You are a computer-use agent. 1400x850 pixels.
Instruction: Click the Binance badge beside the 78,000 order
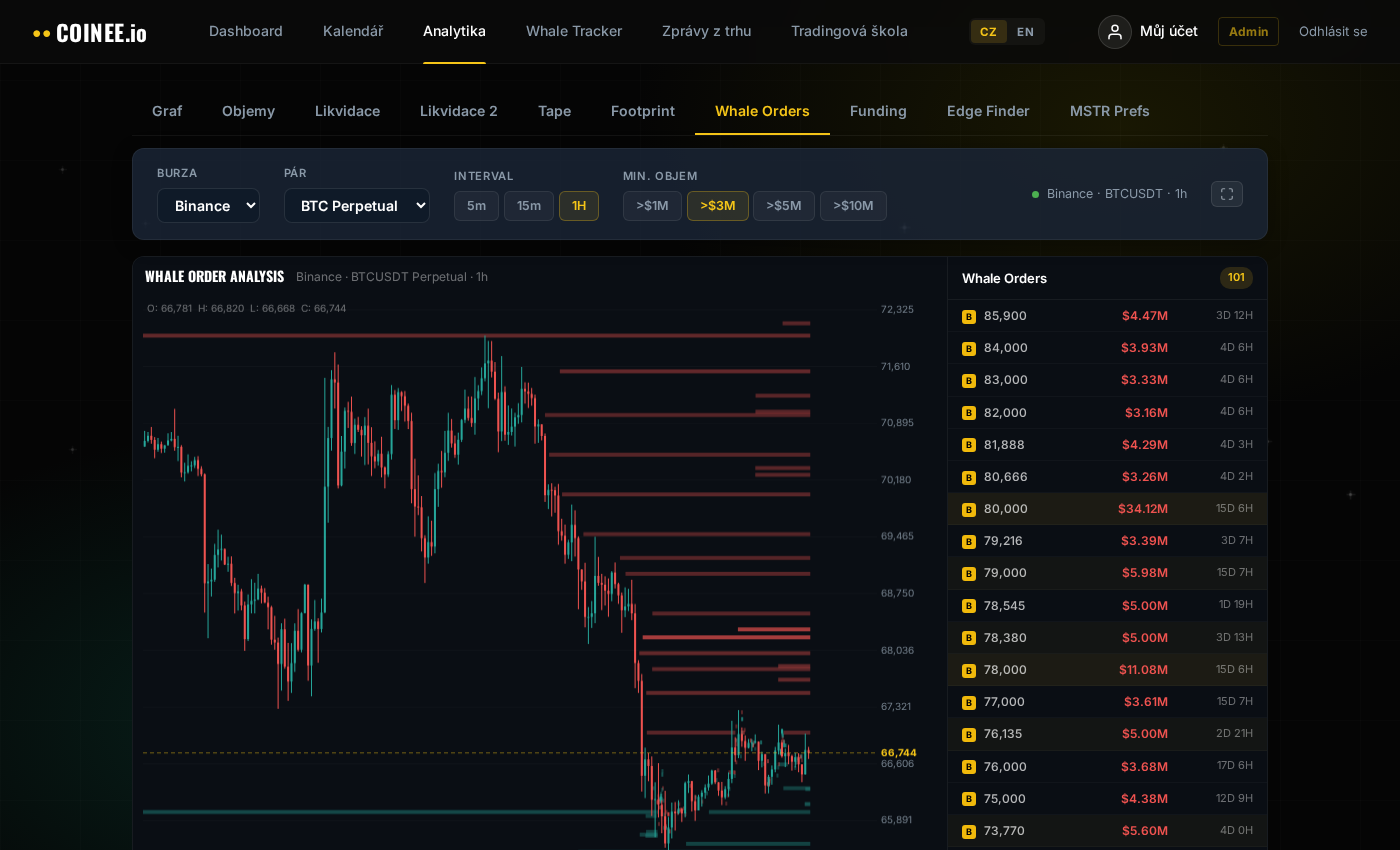pyautogui.click(x=969, y=670)
